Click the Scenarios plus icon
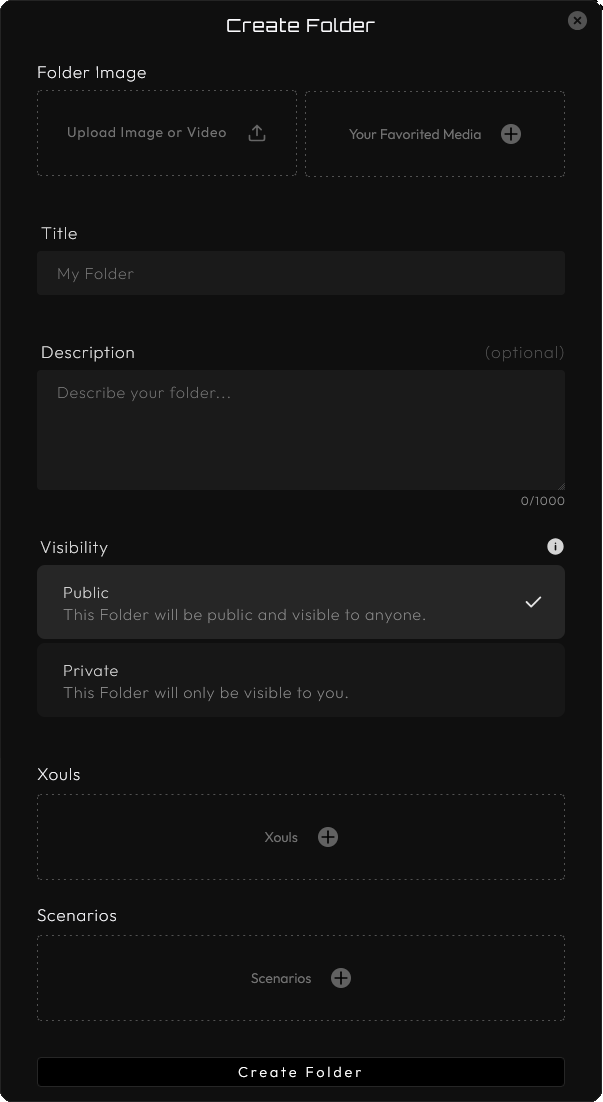This screenshot has height=1102, width=603. (341, 978)
